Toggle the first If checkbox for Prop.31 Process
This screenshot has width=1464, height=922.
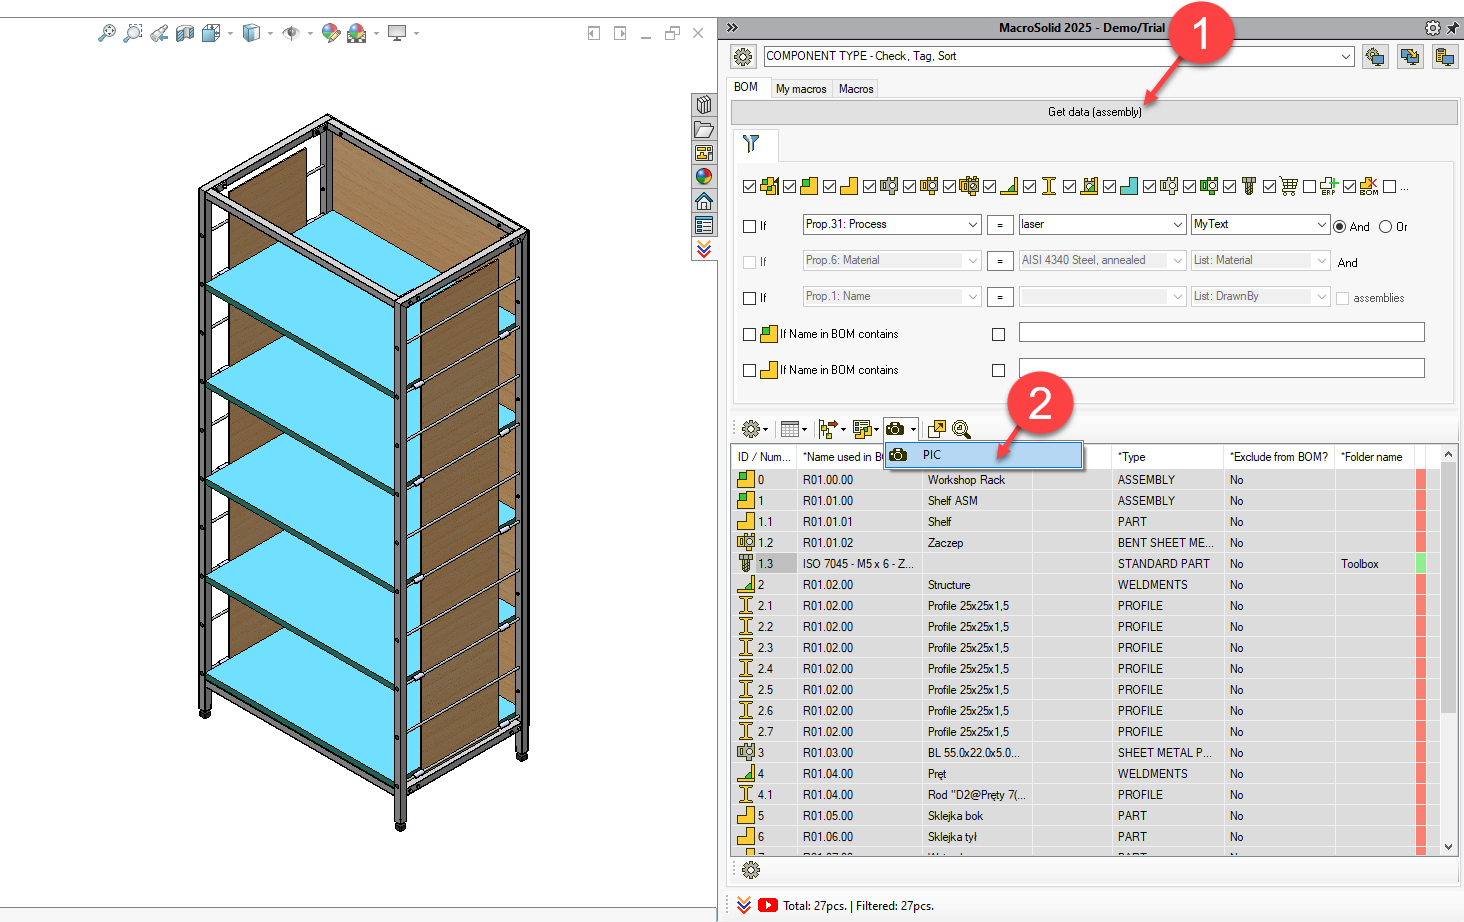(x=749, y=226)
